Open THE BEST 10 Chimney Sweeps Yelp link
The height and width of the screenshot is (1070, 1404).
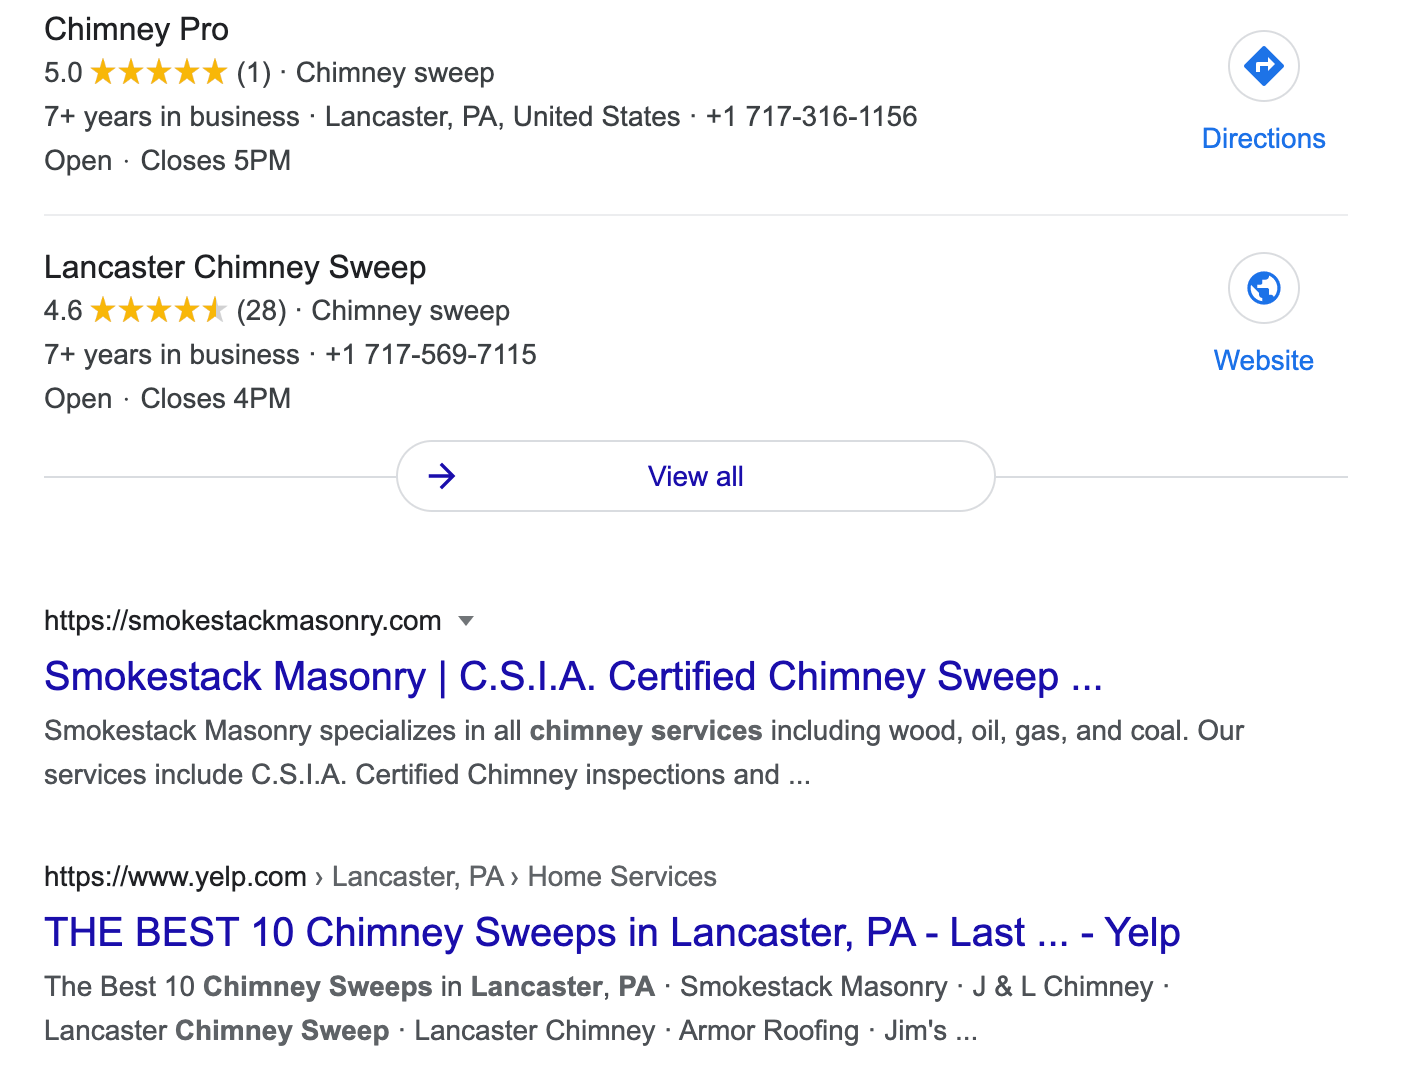click(x=612, y=933)
